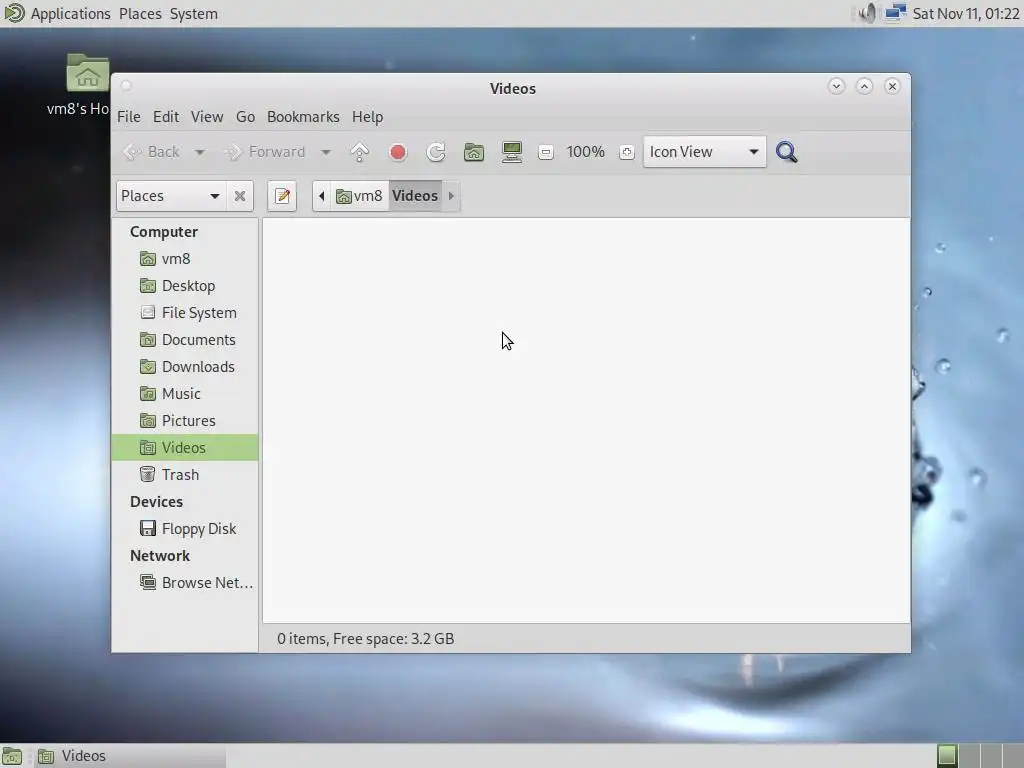
Task: Open the Edit menu
Action: (166, 117)
